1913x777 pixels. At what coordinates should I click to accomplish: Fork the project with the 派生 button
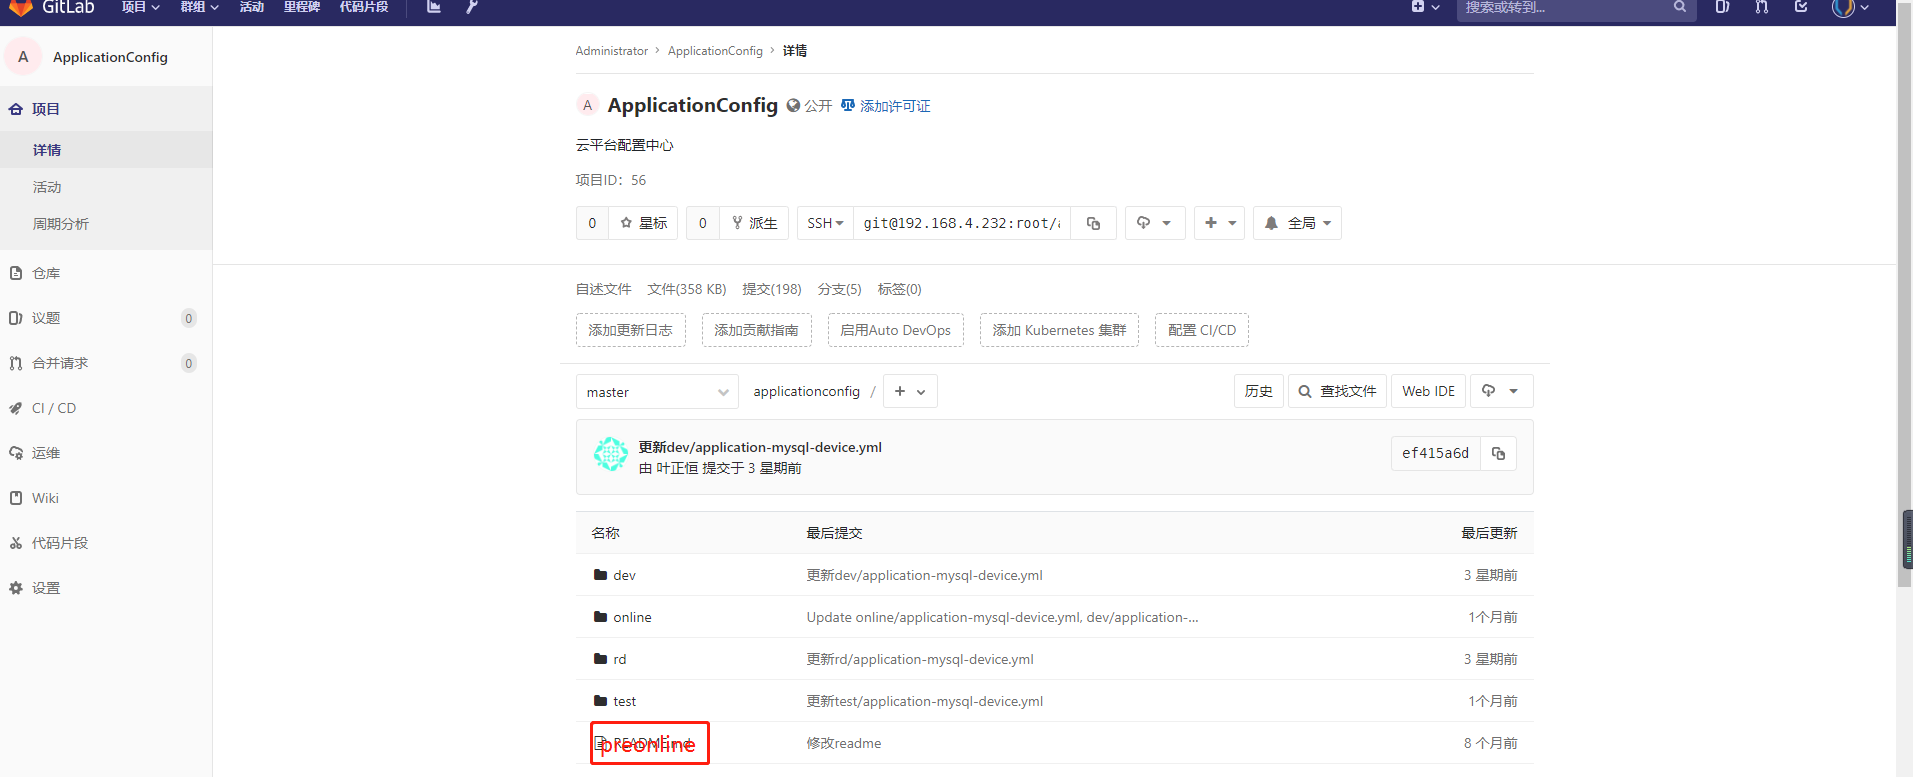[754, 223]
